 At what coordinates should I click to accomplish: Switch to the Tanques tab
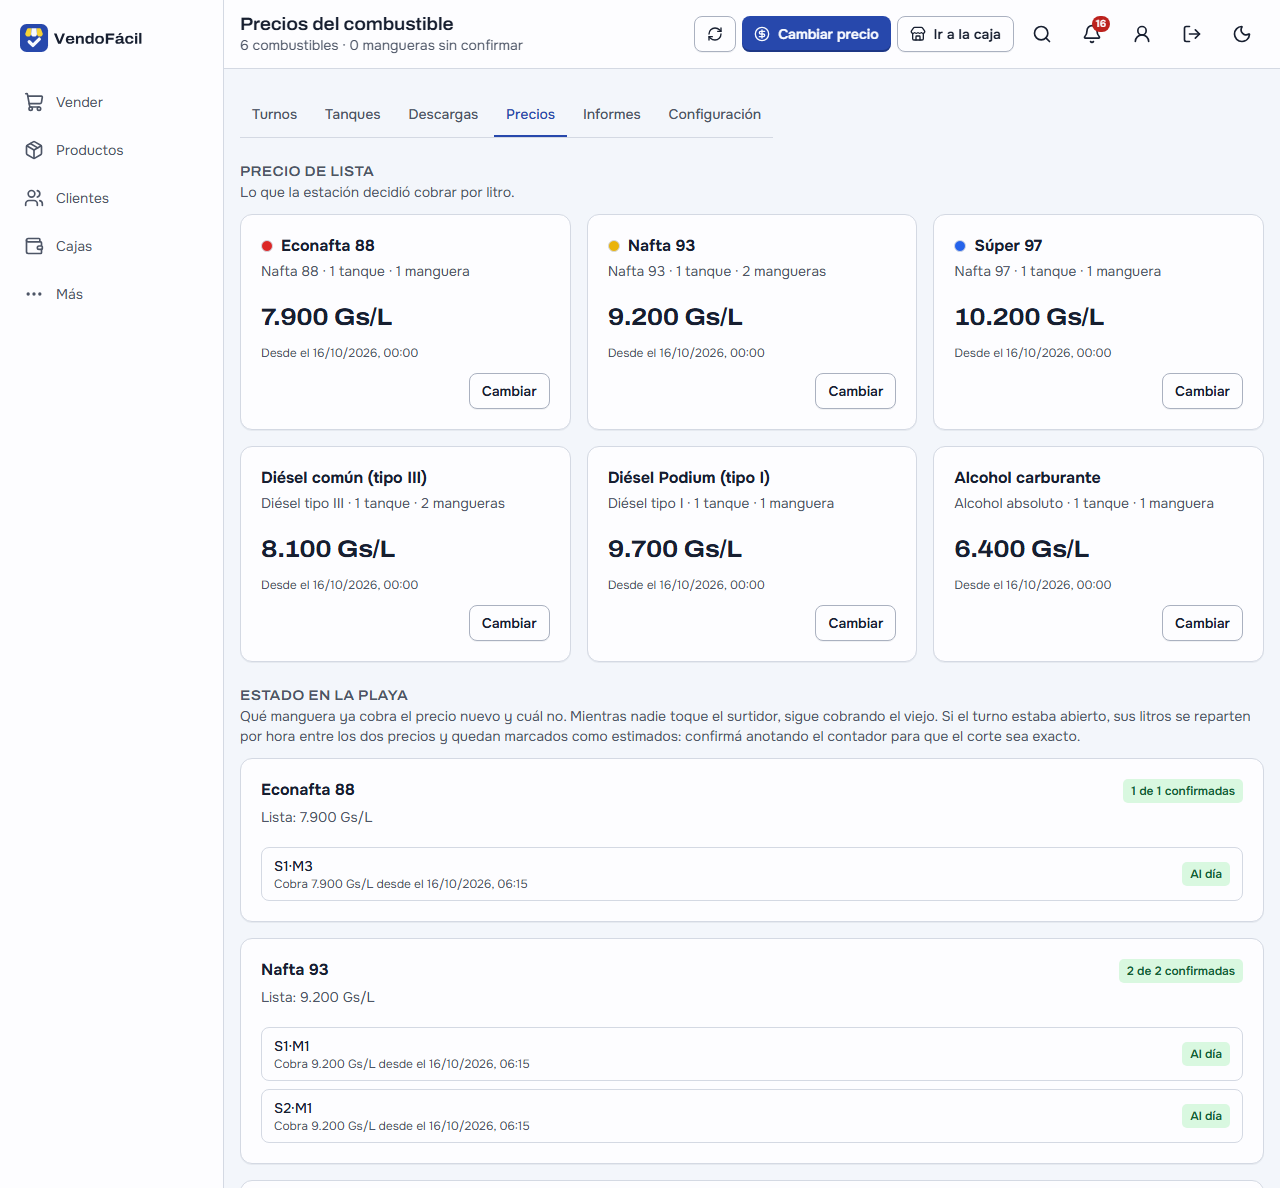pos(352,114)
